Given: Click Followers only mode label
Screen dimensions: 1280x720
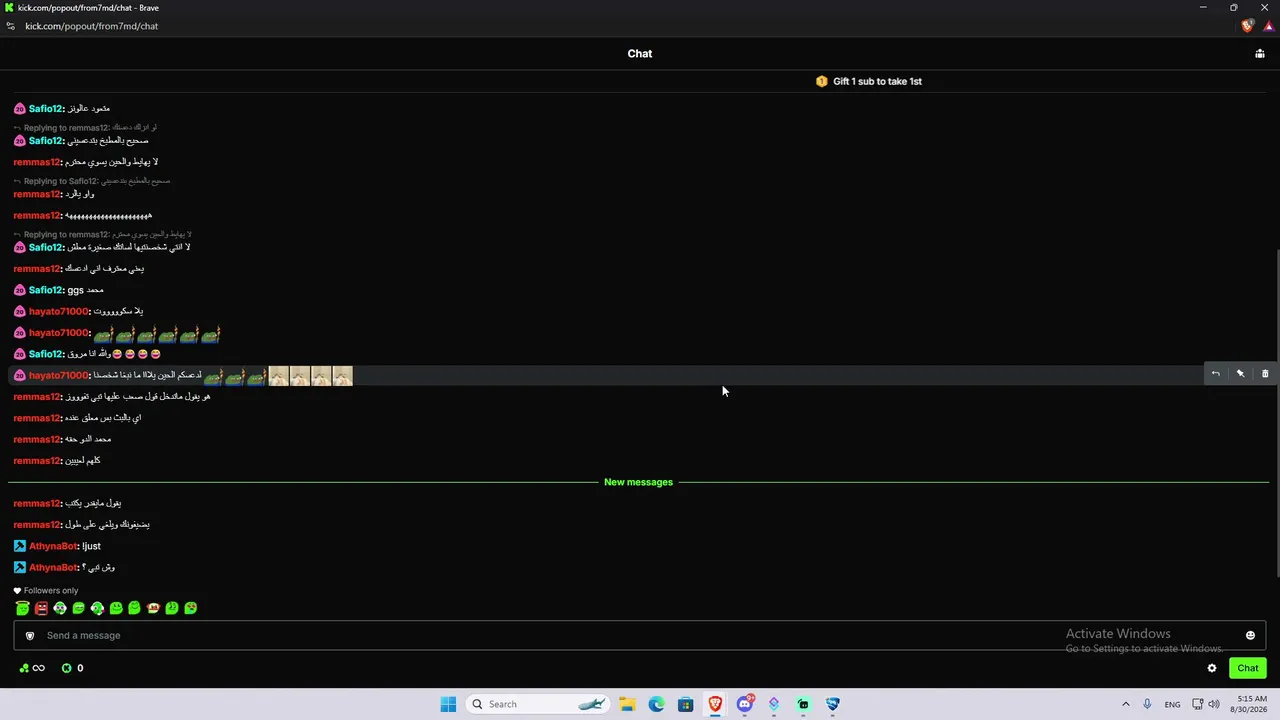Looking at the screenshot, I should pos(45,590).
